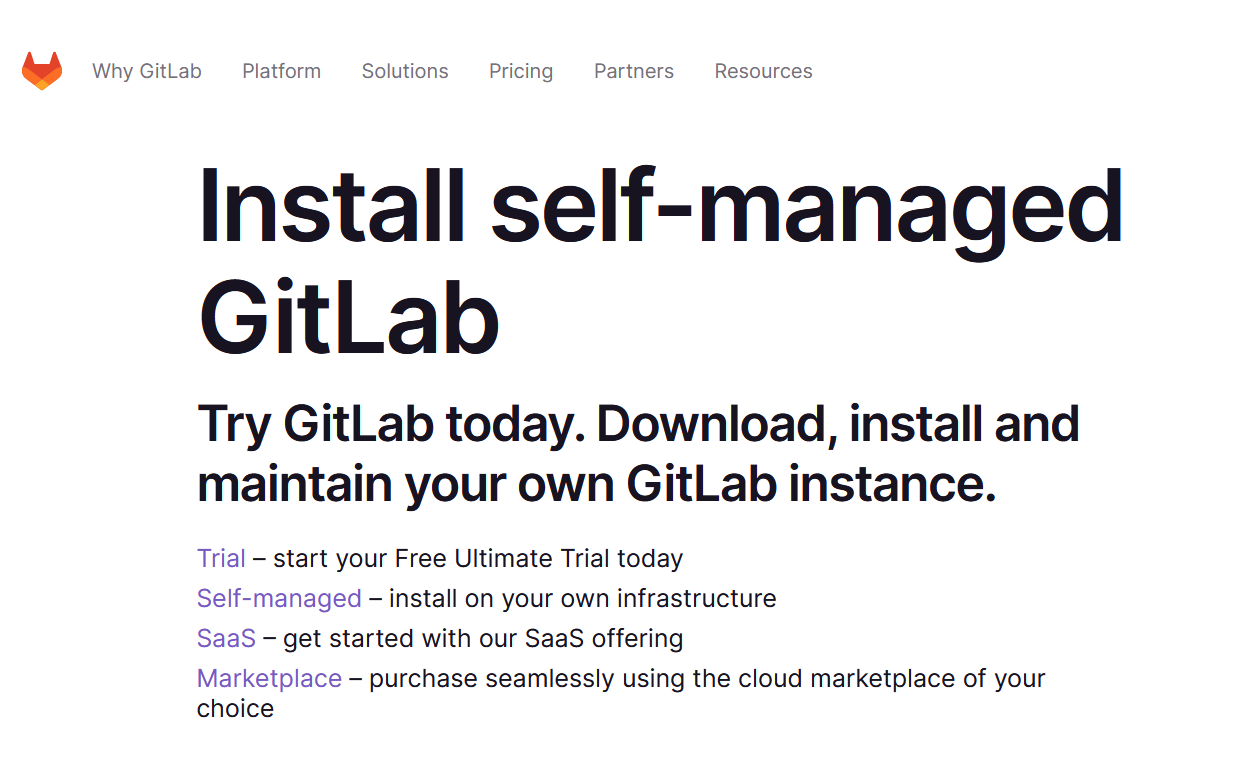Image resolution: width=1242 pixels, height=782 pixels.
Task: Expand the Solutions navigation dropdown
Action: (405, 71)
